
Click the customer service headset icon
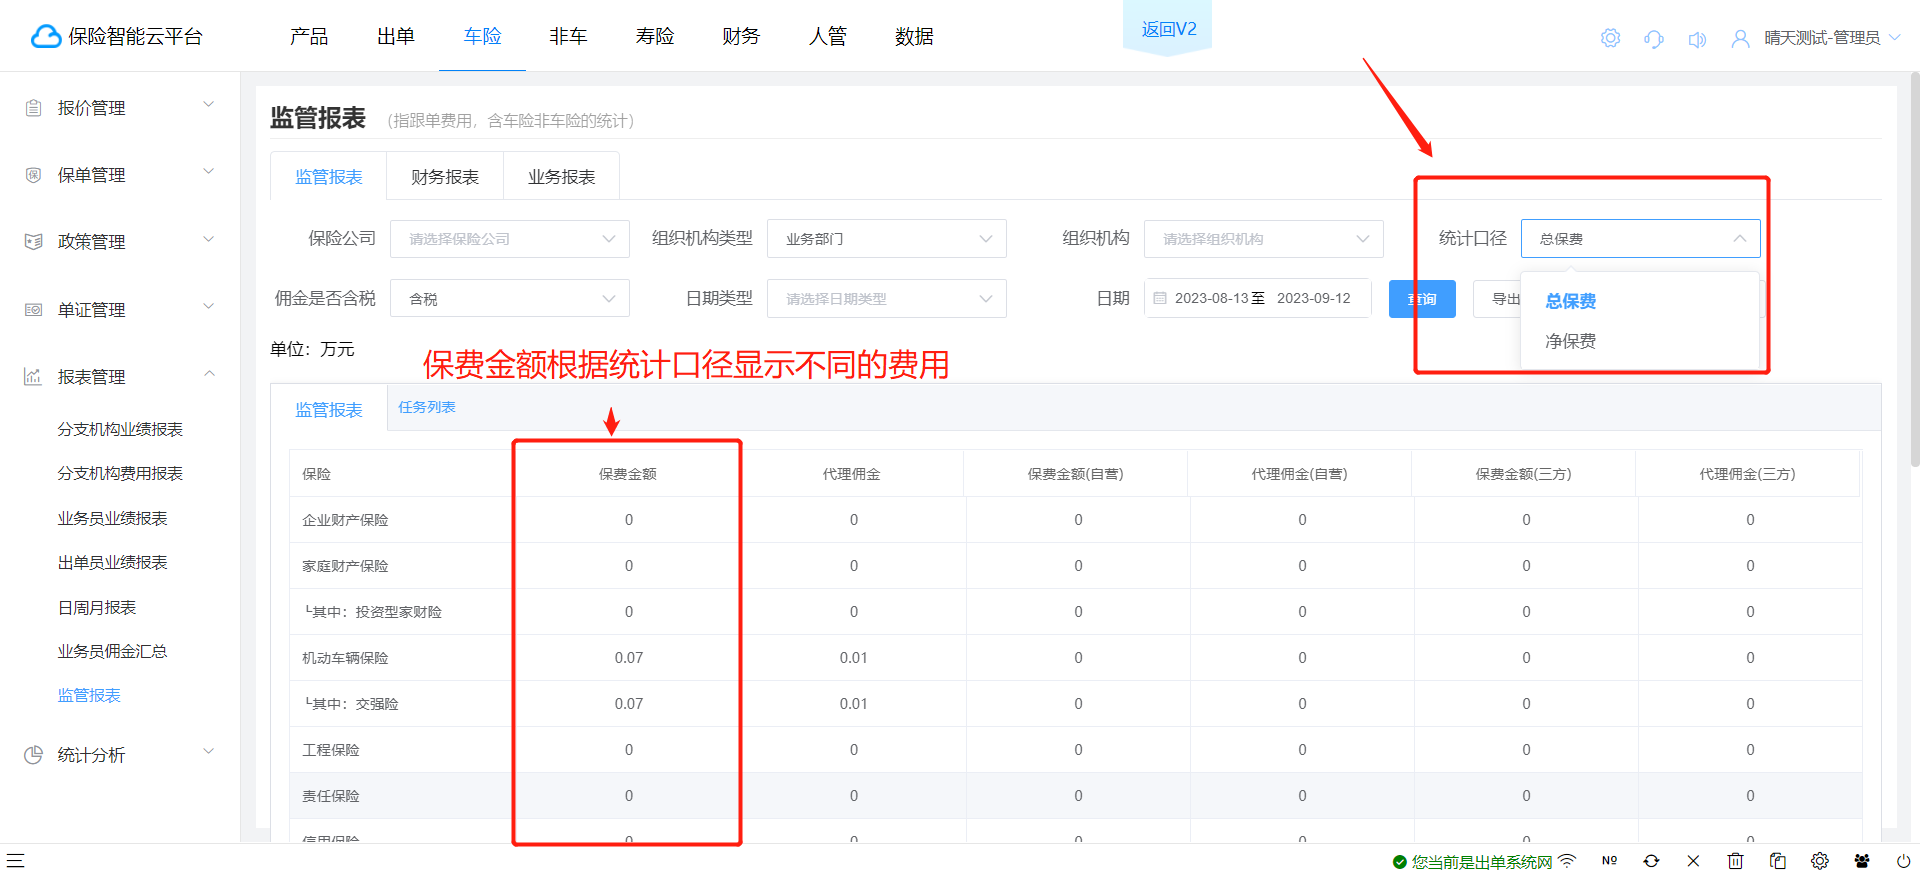pos(1654,39)
